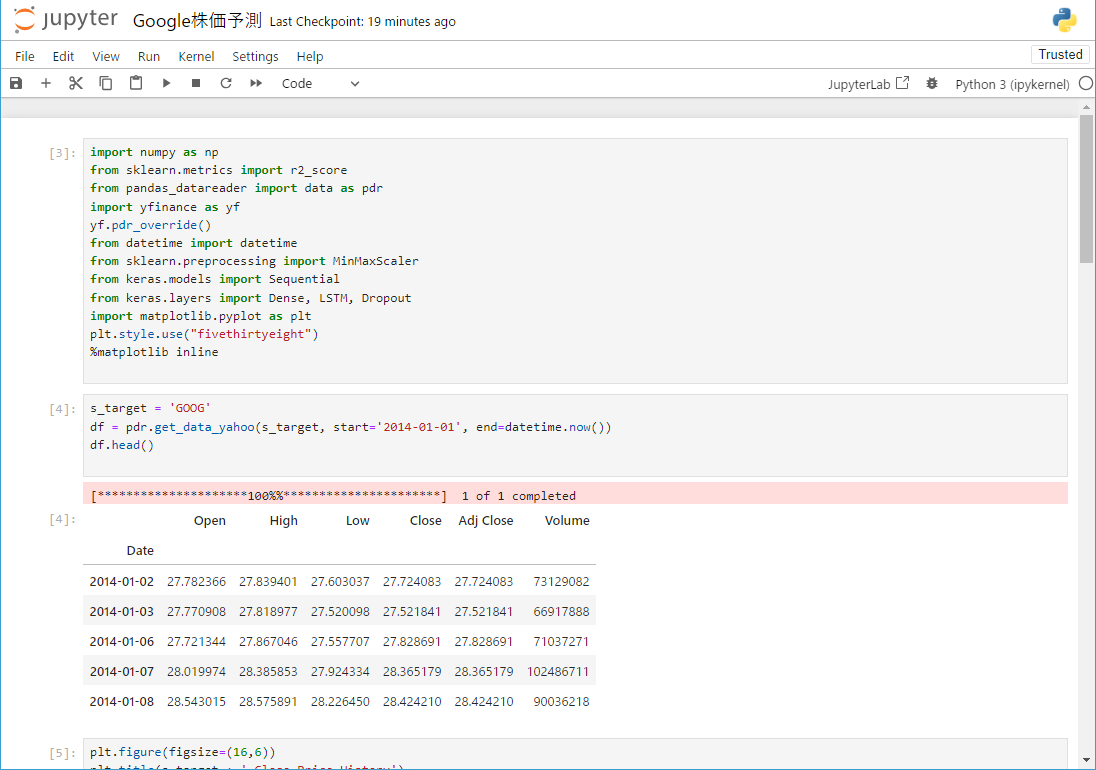
Task: Click the volume value 102486711
Action: click(558, 671)
